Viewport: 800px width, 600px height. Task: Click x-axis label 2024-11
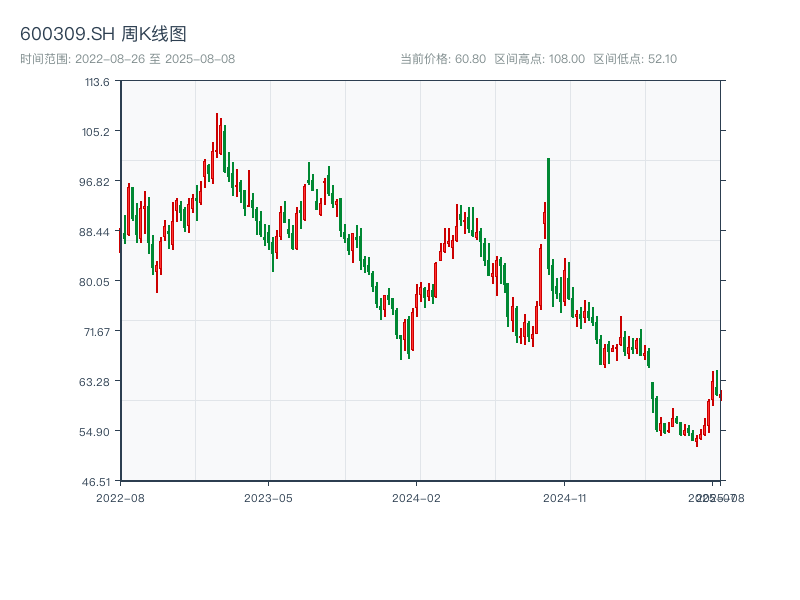(564, 498)
